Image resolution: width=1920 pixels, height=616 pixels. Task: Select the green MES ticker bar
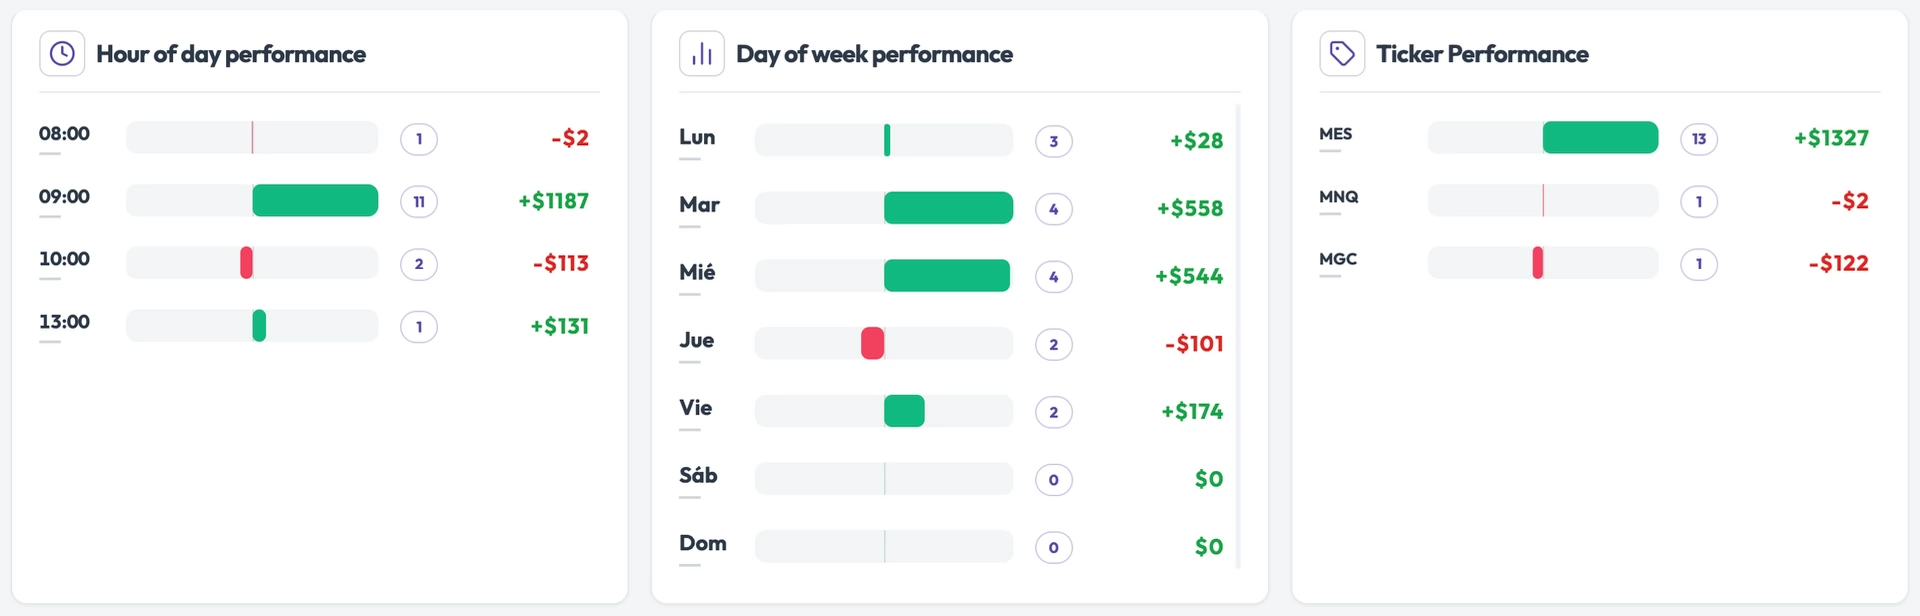tap(1600, 137)
